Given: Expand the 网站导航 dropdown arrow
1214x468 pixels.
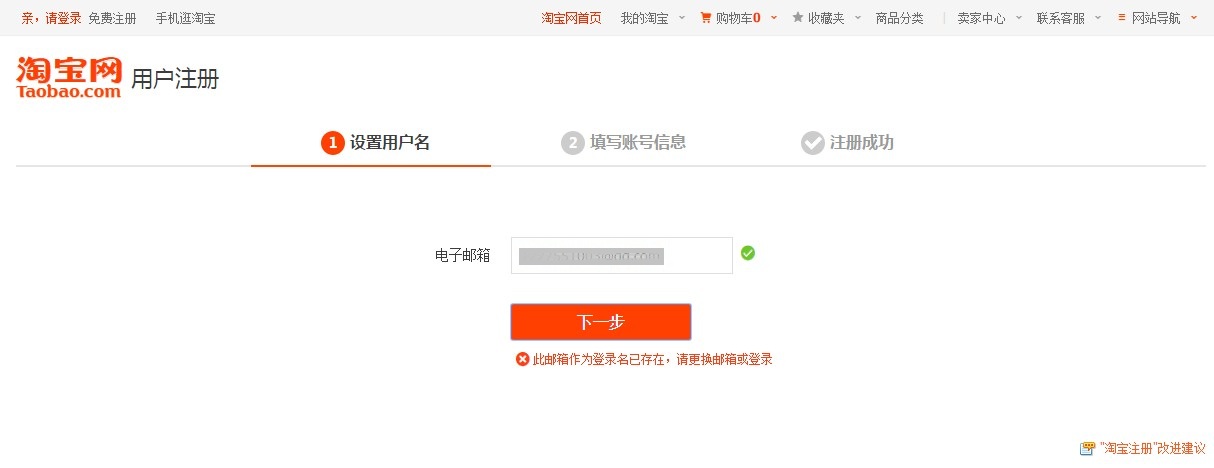Looking at the screenshot, I should 1193,18.
